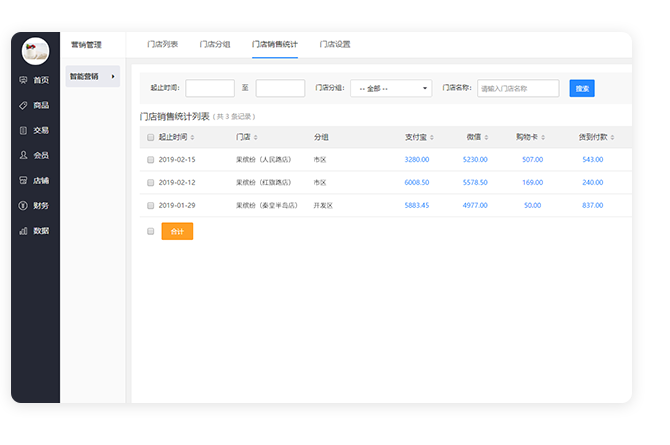Open 支付宝 amount 3280.00 link
670x445 pixels.
point(417,159)
